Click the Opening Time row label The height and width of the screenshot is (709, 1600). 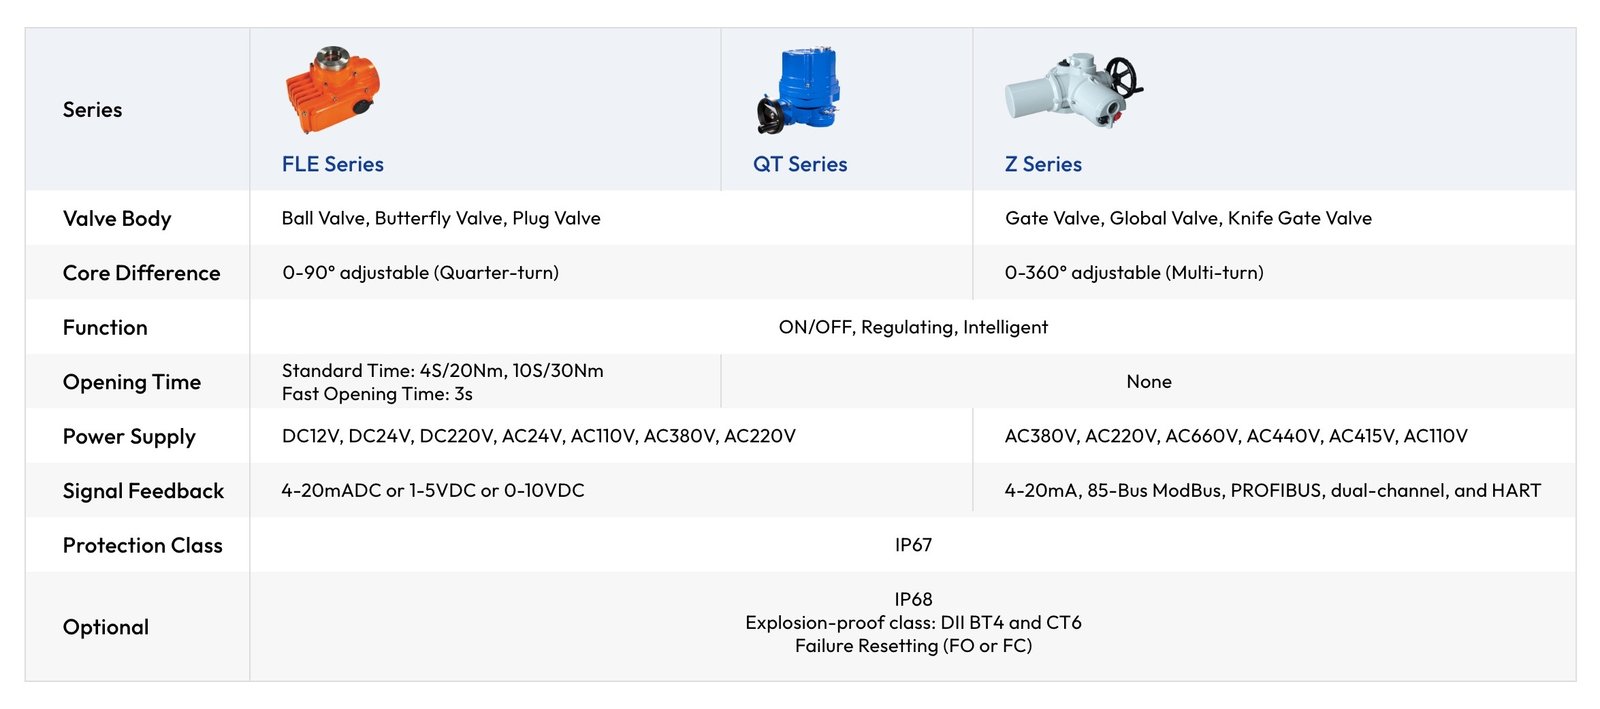pos(132,382)
